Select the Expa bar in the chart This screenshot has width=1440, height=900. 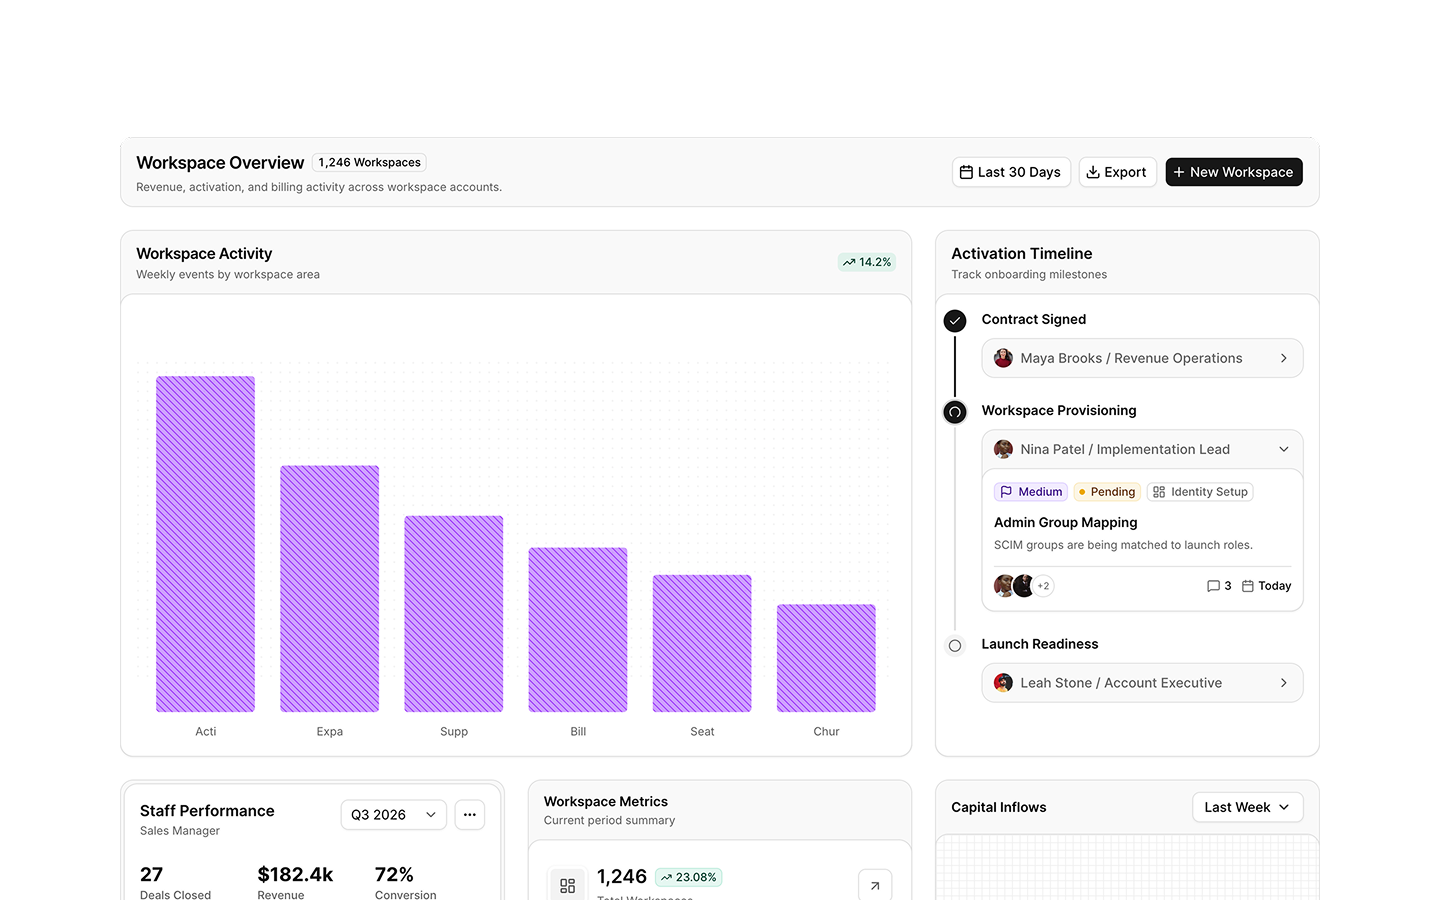pos(330,589)
